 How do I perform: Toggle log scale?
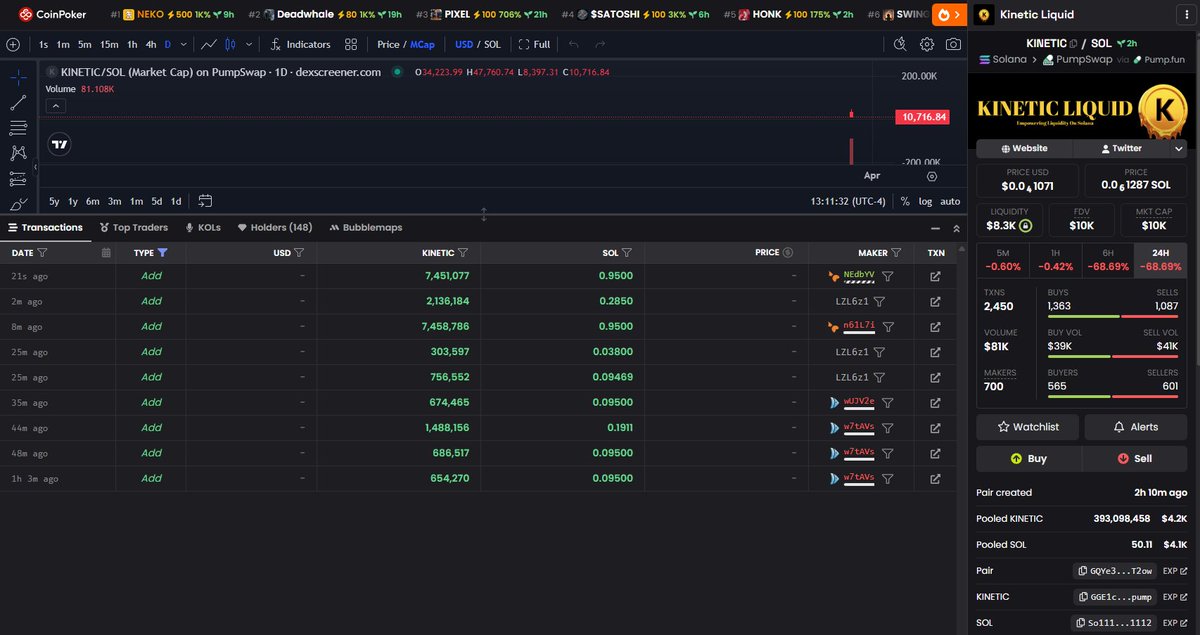pos(926,201)
